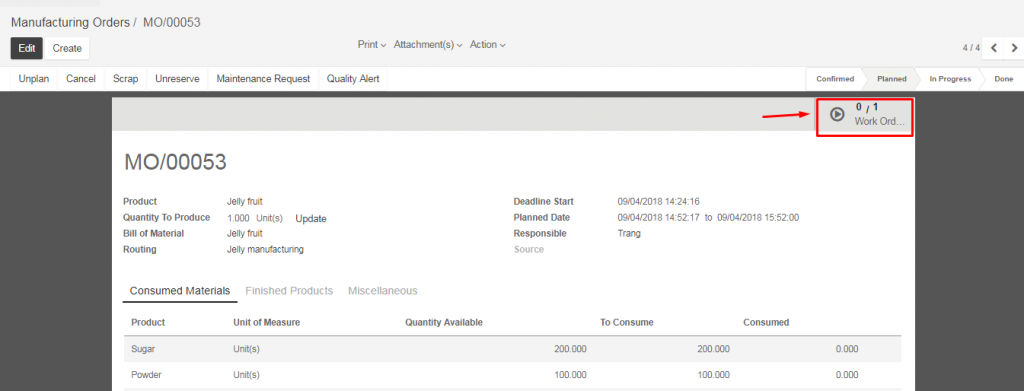Click the MO/00053 title heading
Screen dimensions: 1024x391
pyautogui.click(x=175, y=162)
